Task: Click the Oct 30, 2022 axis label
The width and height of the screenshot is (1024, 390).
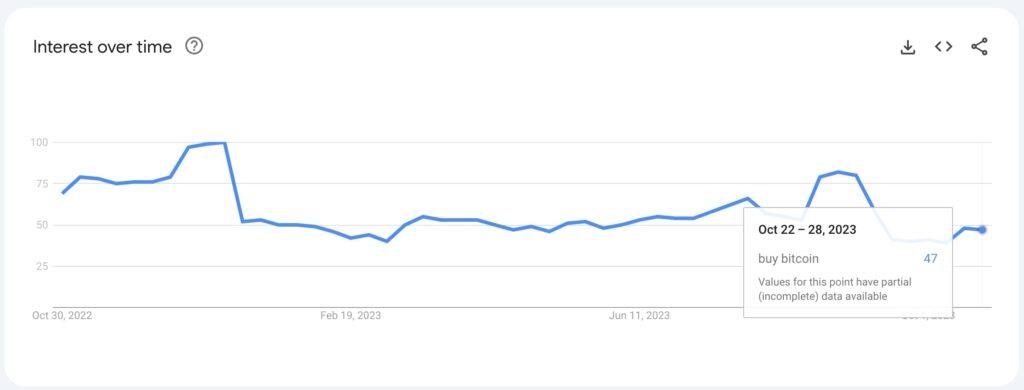Action: (62, 316)
